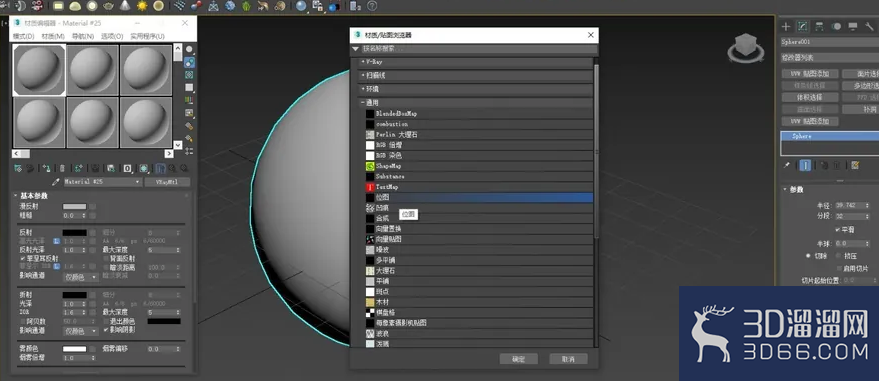Select the 位图 map entry in browser list
This screenshot has width=879, height=381.
click(479, 197)
